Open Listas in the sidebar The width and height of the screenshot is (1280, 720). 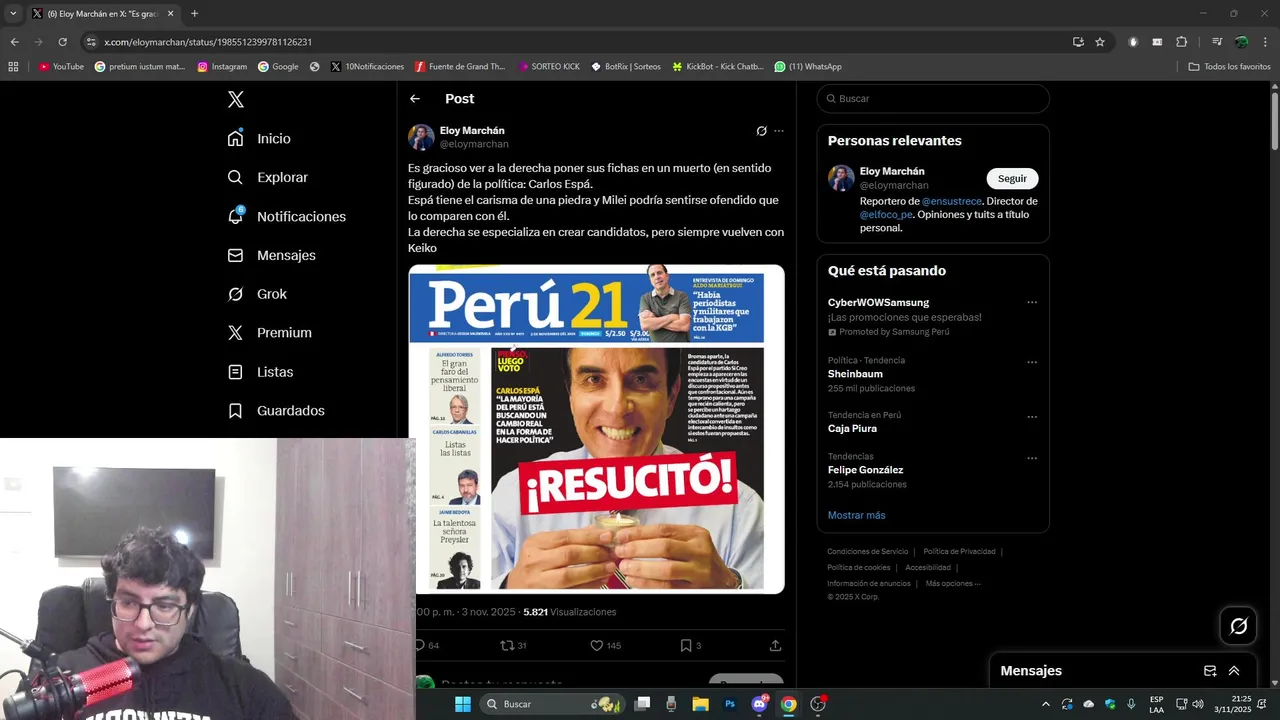(x=260, y=371)
